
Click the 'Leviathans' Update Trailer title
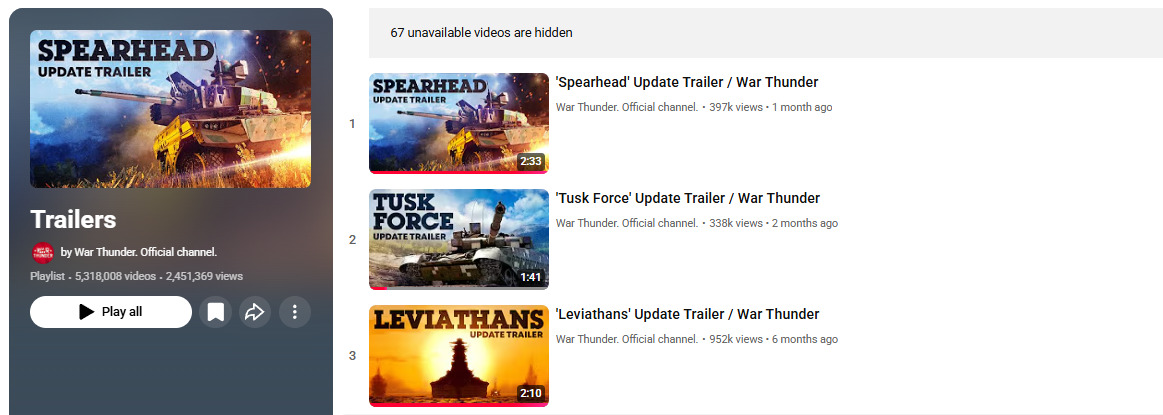tap(688, 314)
